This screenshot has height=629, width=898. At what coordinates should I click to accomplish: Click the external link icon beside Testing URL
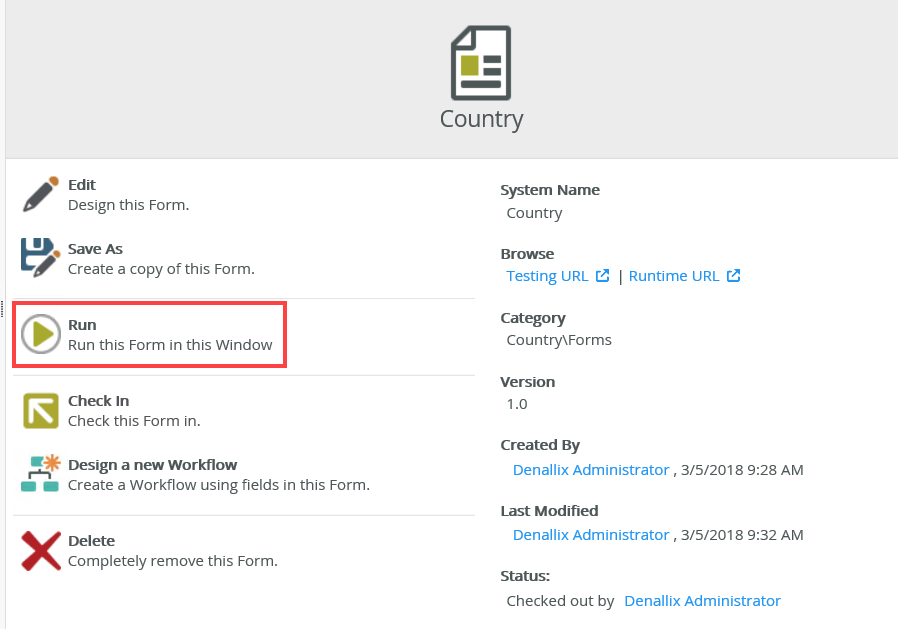point(603,276)
